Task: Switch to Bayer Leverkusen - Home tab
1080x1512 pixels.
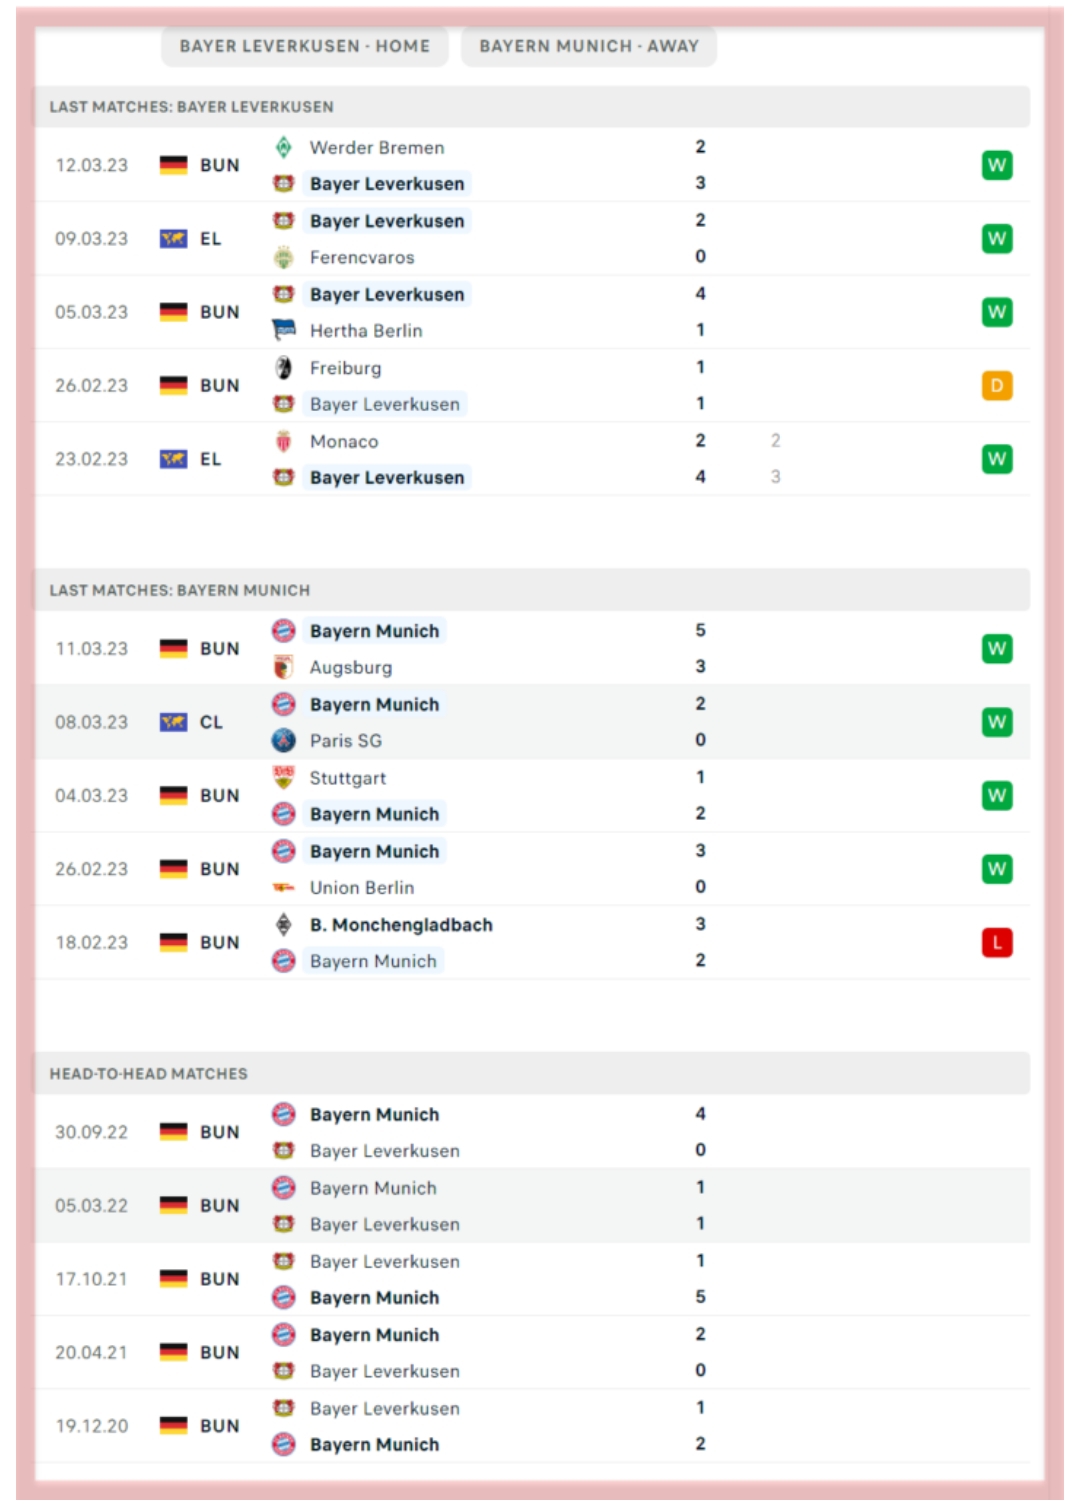Action: pyautogui.click(x=305, y=46)
